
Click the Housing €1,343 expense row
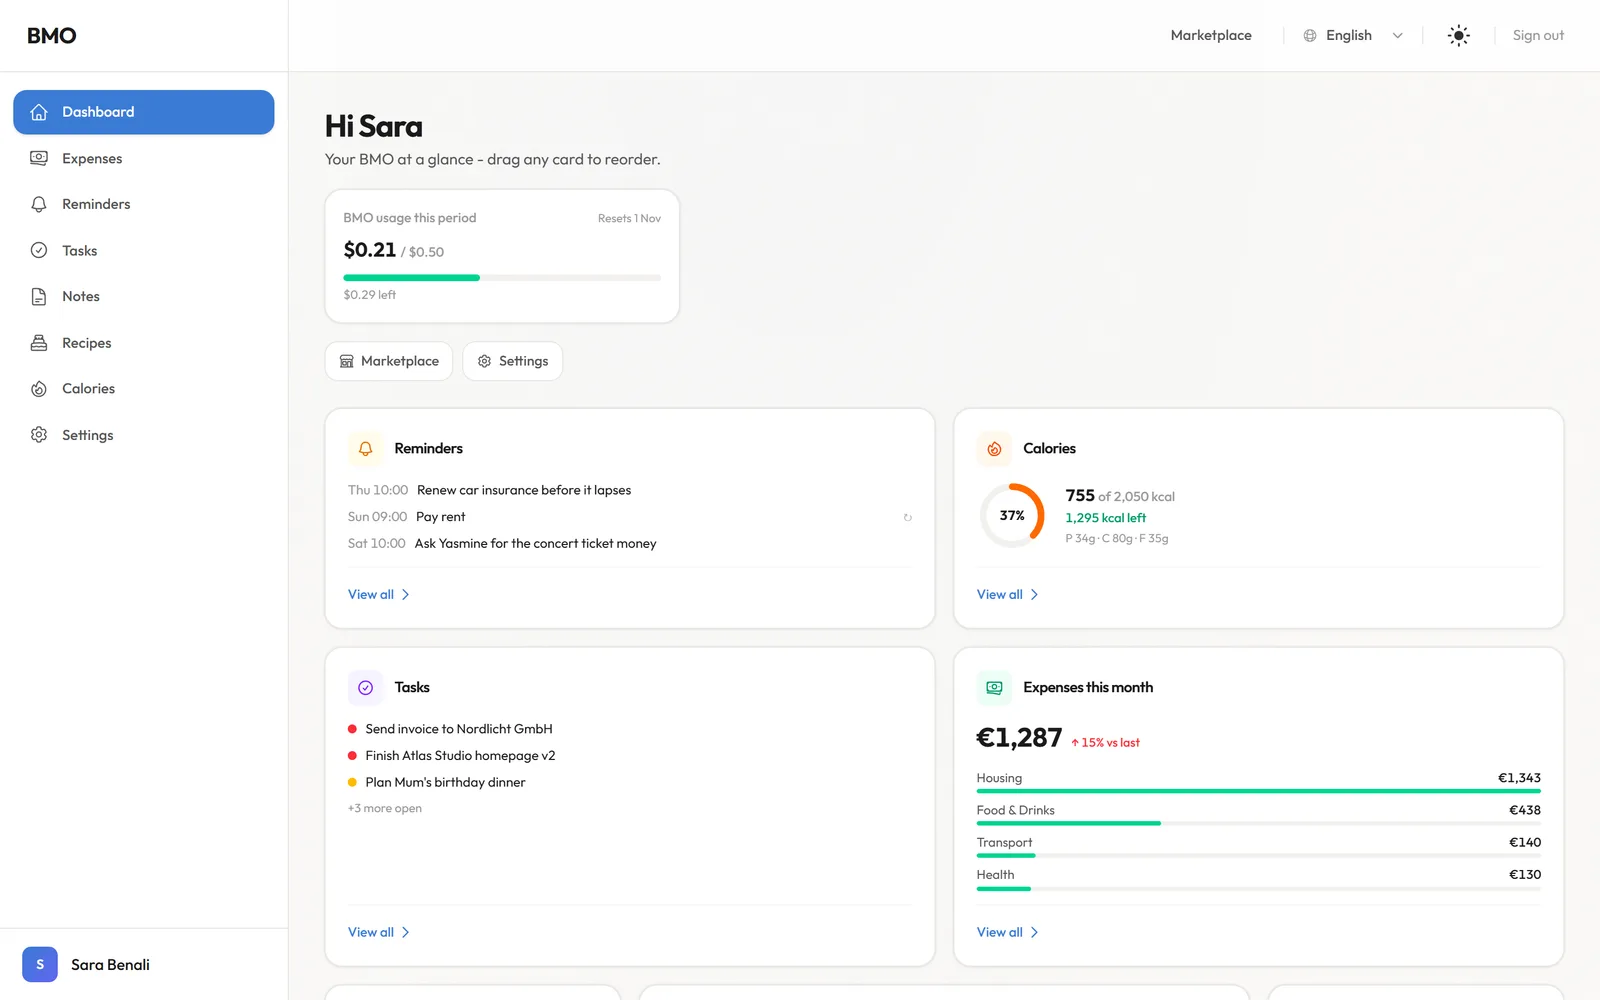[1258, 782]
